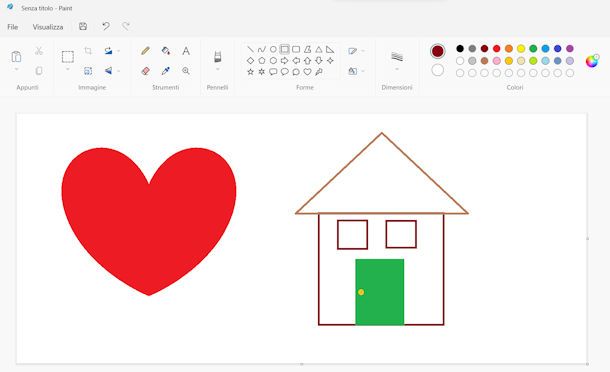The height and width of the screenshot is (372, 610).
Task: Pick the Right arrow shape
Action: pos(284,61)
